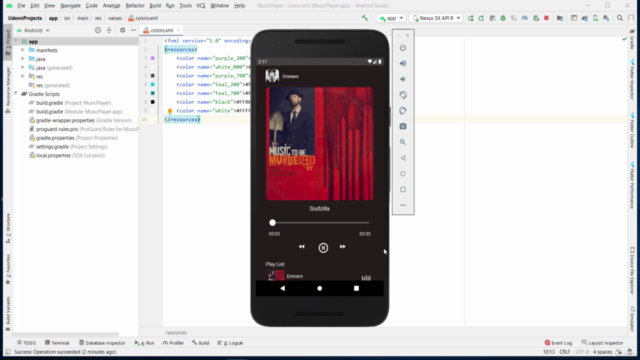Image resolution: width=640 pixels, height=360 pixels.
Task: Click the purple_200 color swatch in gutter
Action: 153,58
